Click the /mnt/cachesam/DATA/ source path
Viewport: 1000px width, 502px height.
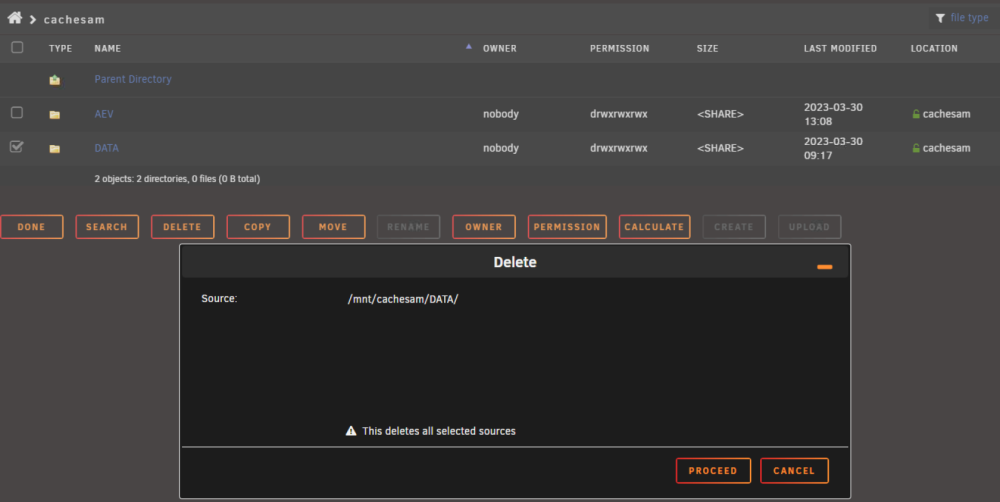(403, 299)
